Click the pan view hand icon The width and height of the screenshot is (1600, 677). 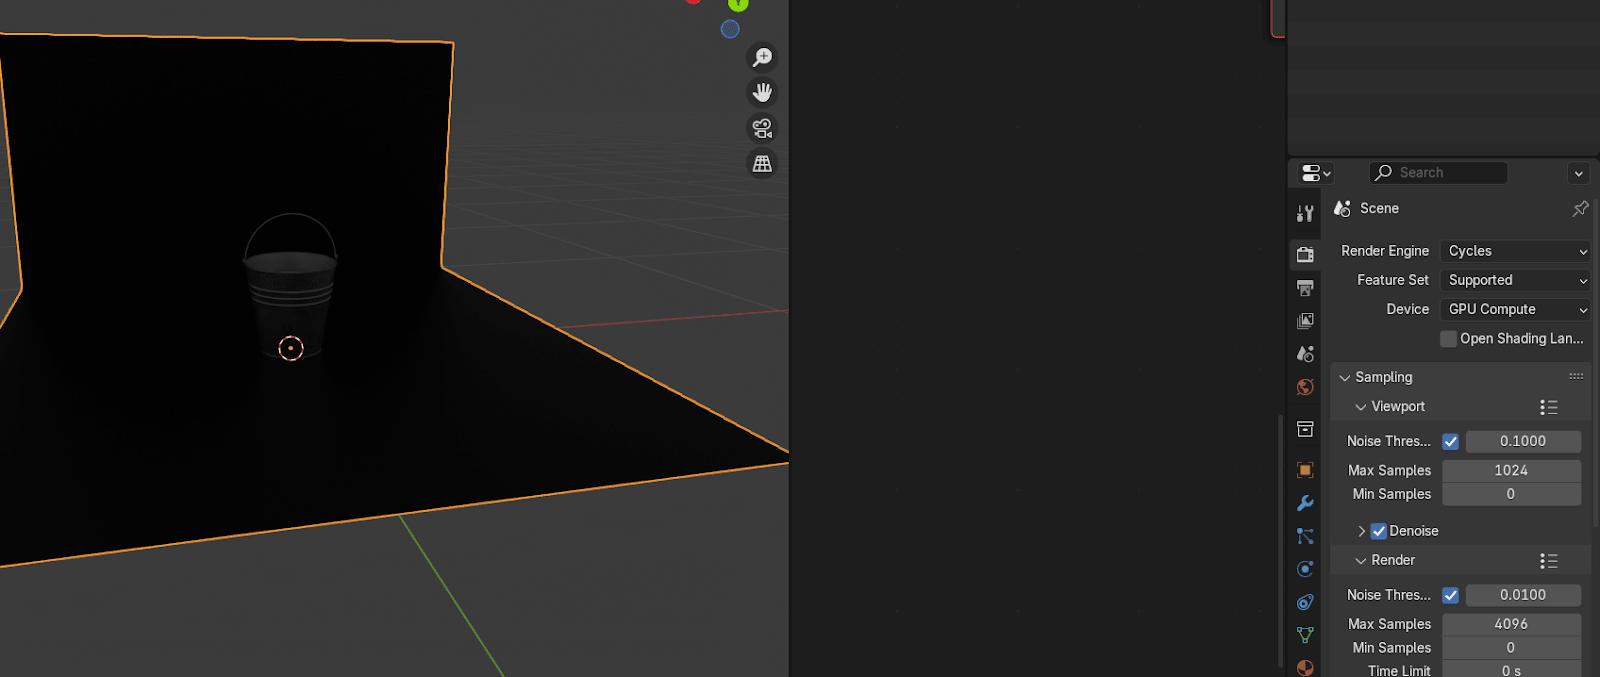(762, 93)
